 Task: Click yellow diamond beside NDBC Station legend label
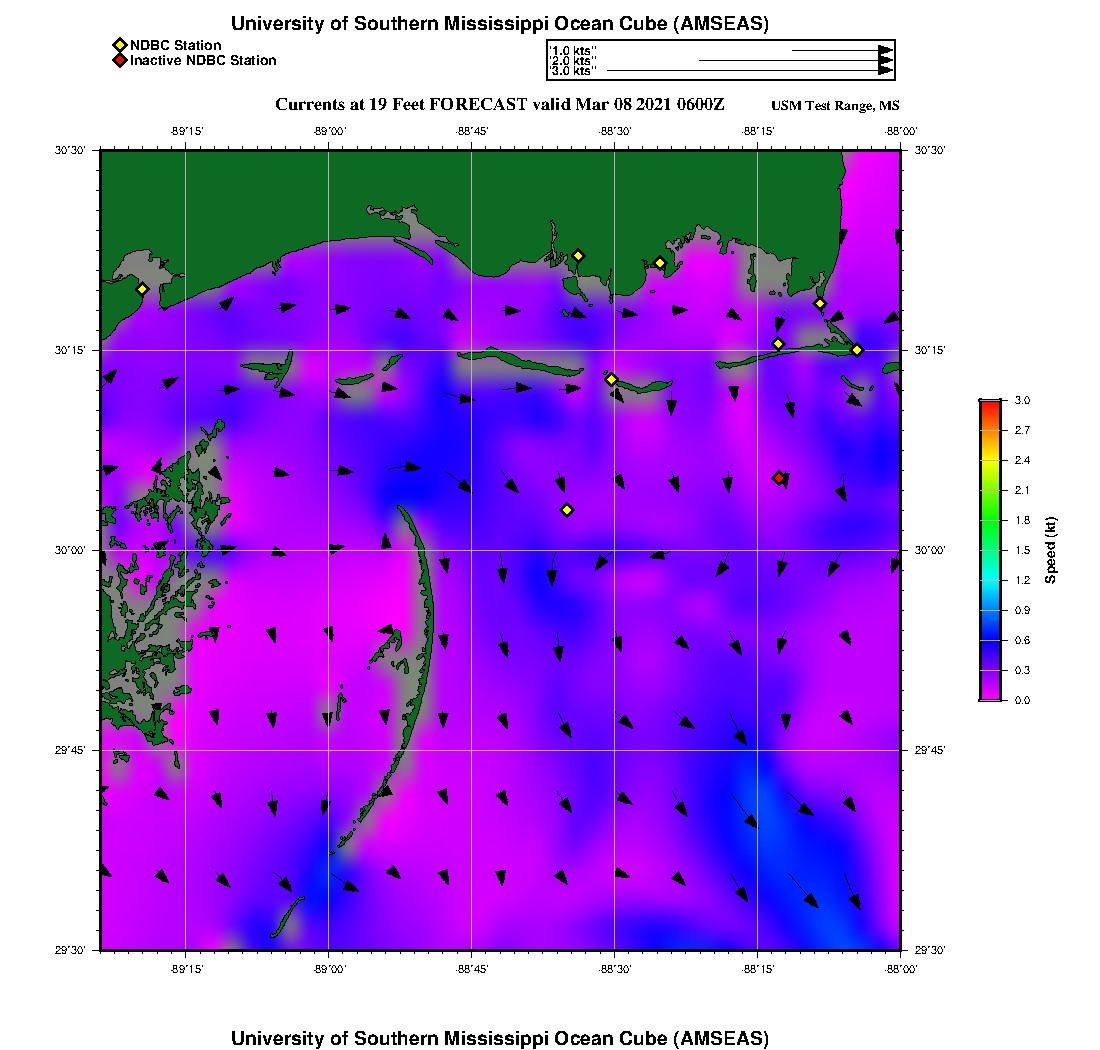coord(119,45)
